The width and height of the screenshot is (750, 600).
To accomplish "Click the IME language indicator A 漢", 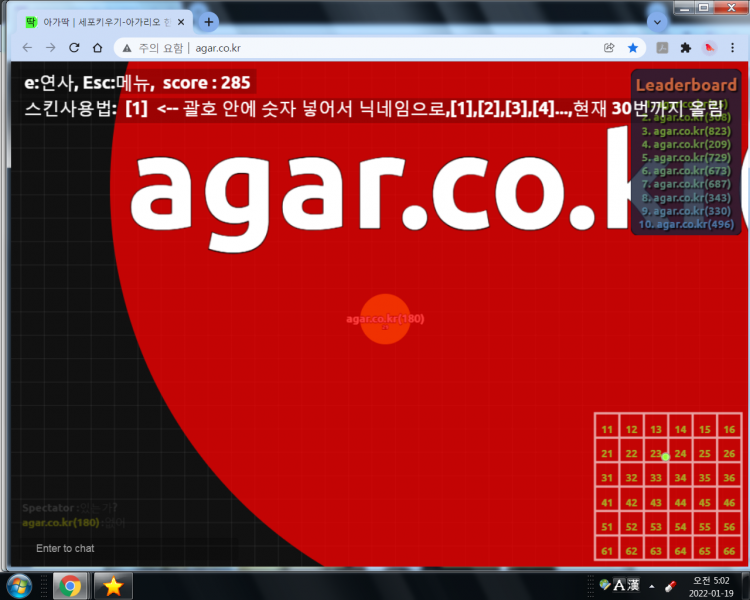I will 626,585.
